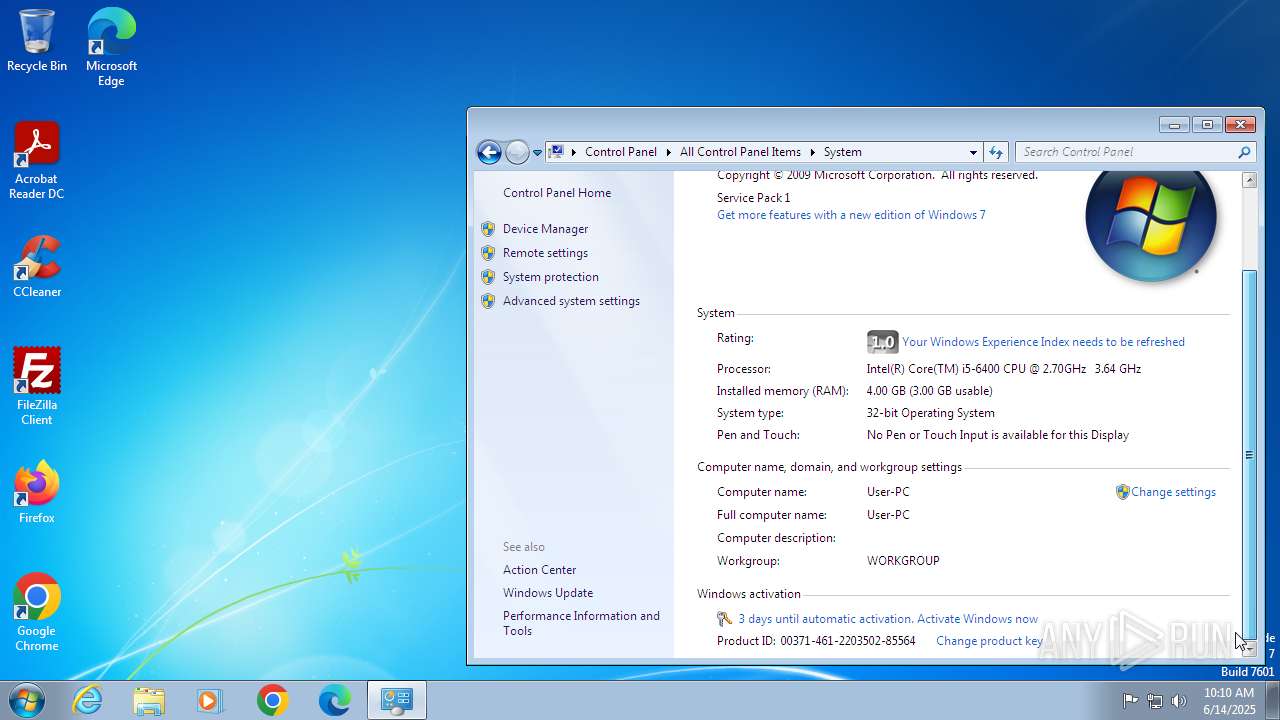Go back with the Back arrow button
1280x720 pixels.
point(489,152)
